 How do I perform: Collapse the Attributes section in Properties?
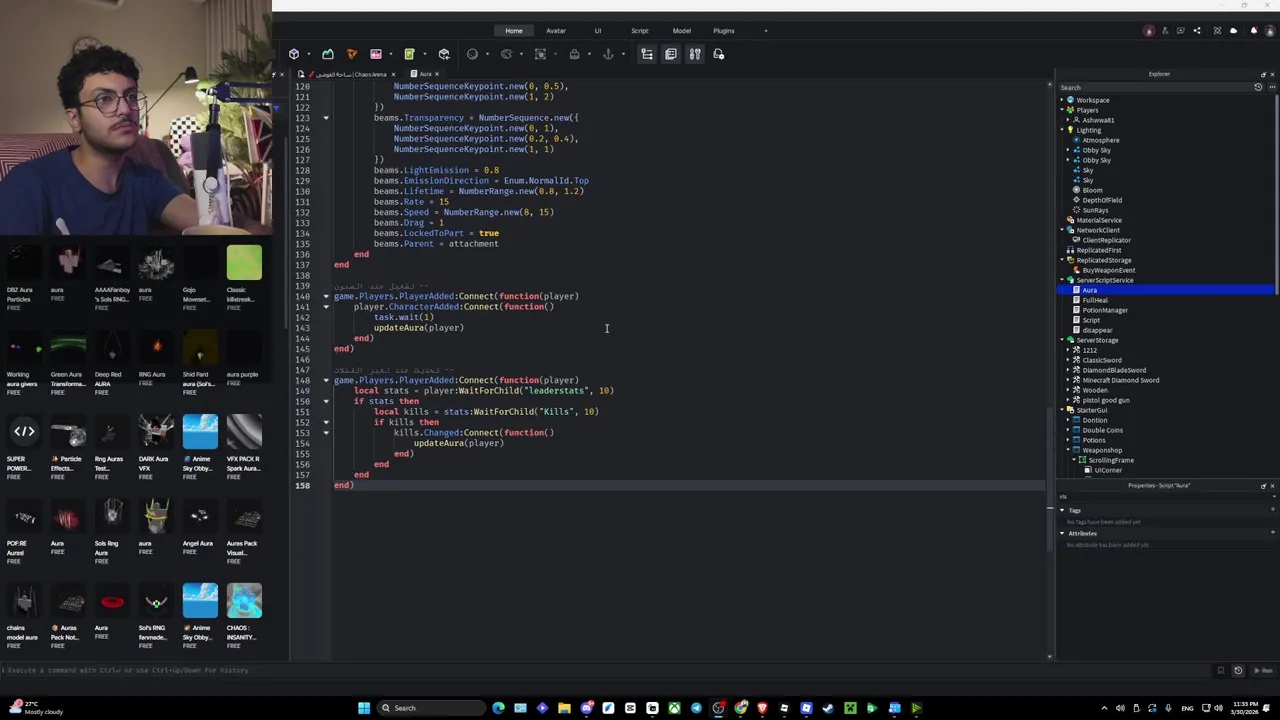pos(1062,533)
